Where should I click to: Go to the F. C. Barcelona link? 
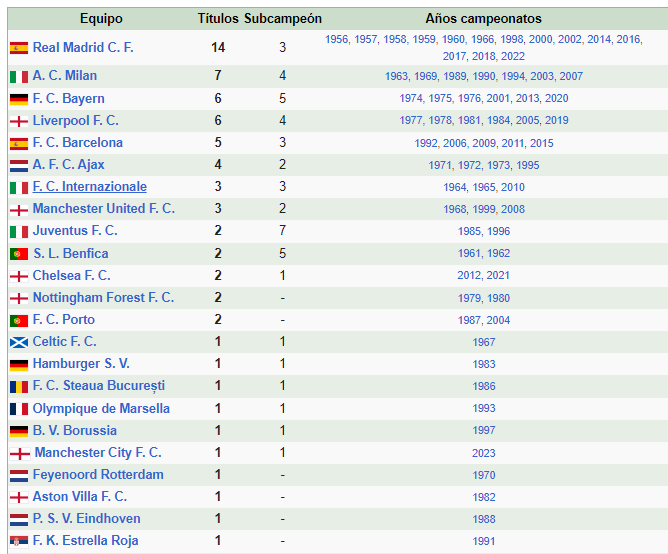coord(78,142)
